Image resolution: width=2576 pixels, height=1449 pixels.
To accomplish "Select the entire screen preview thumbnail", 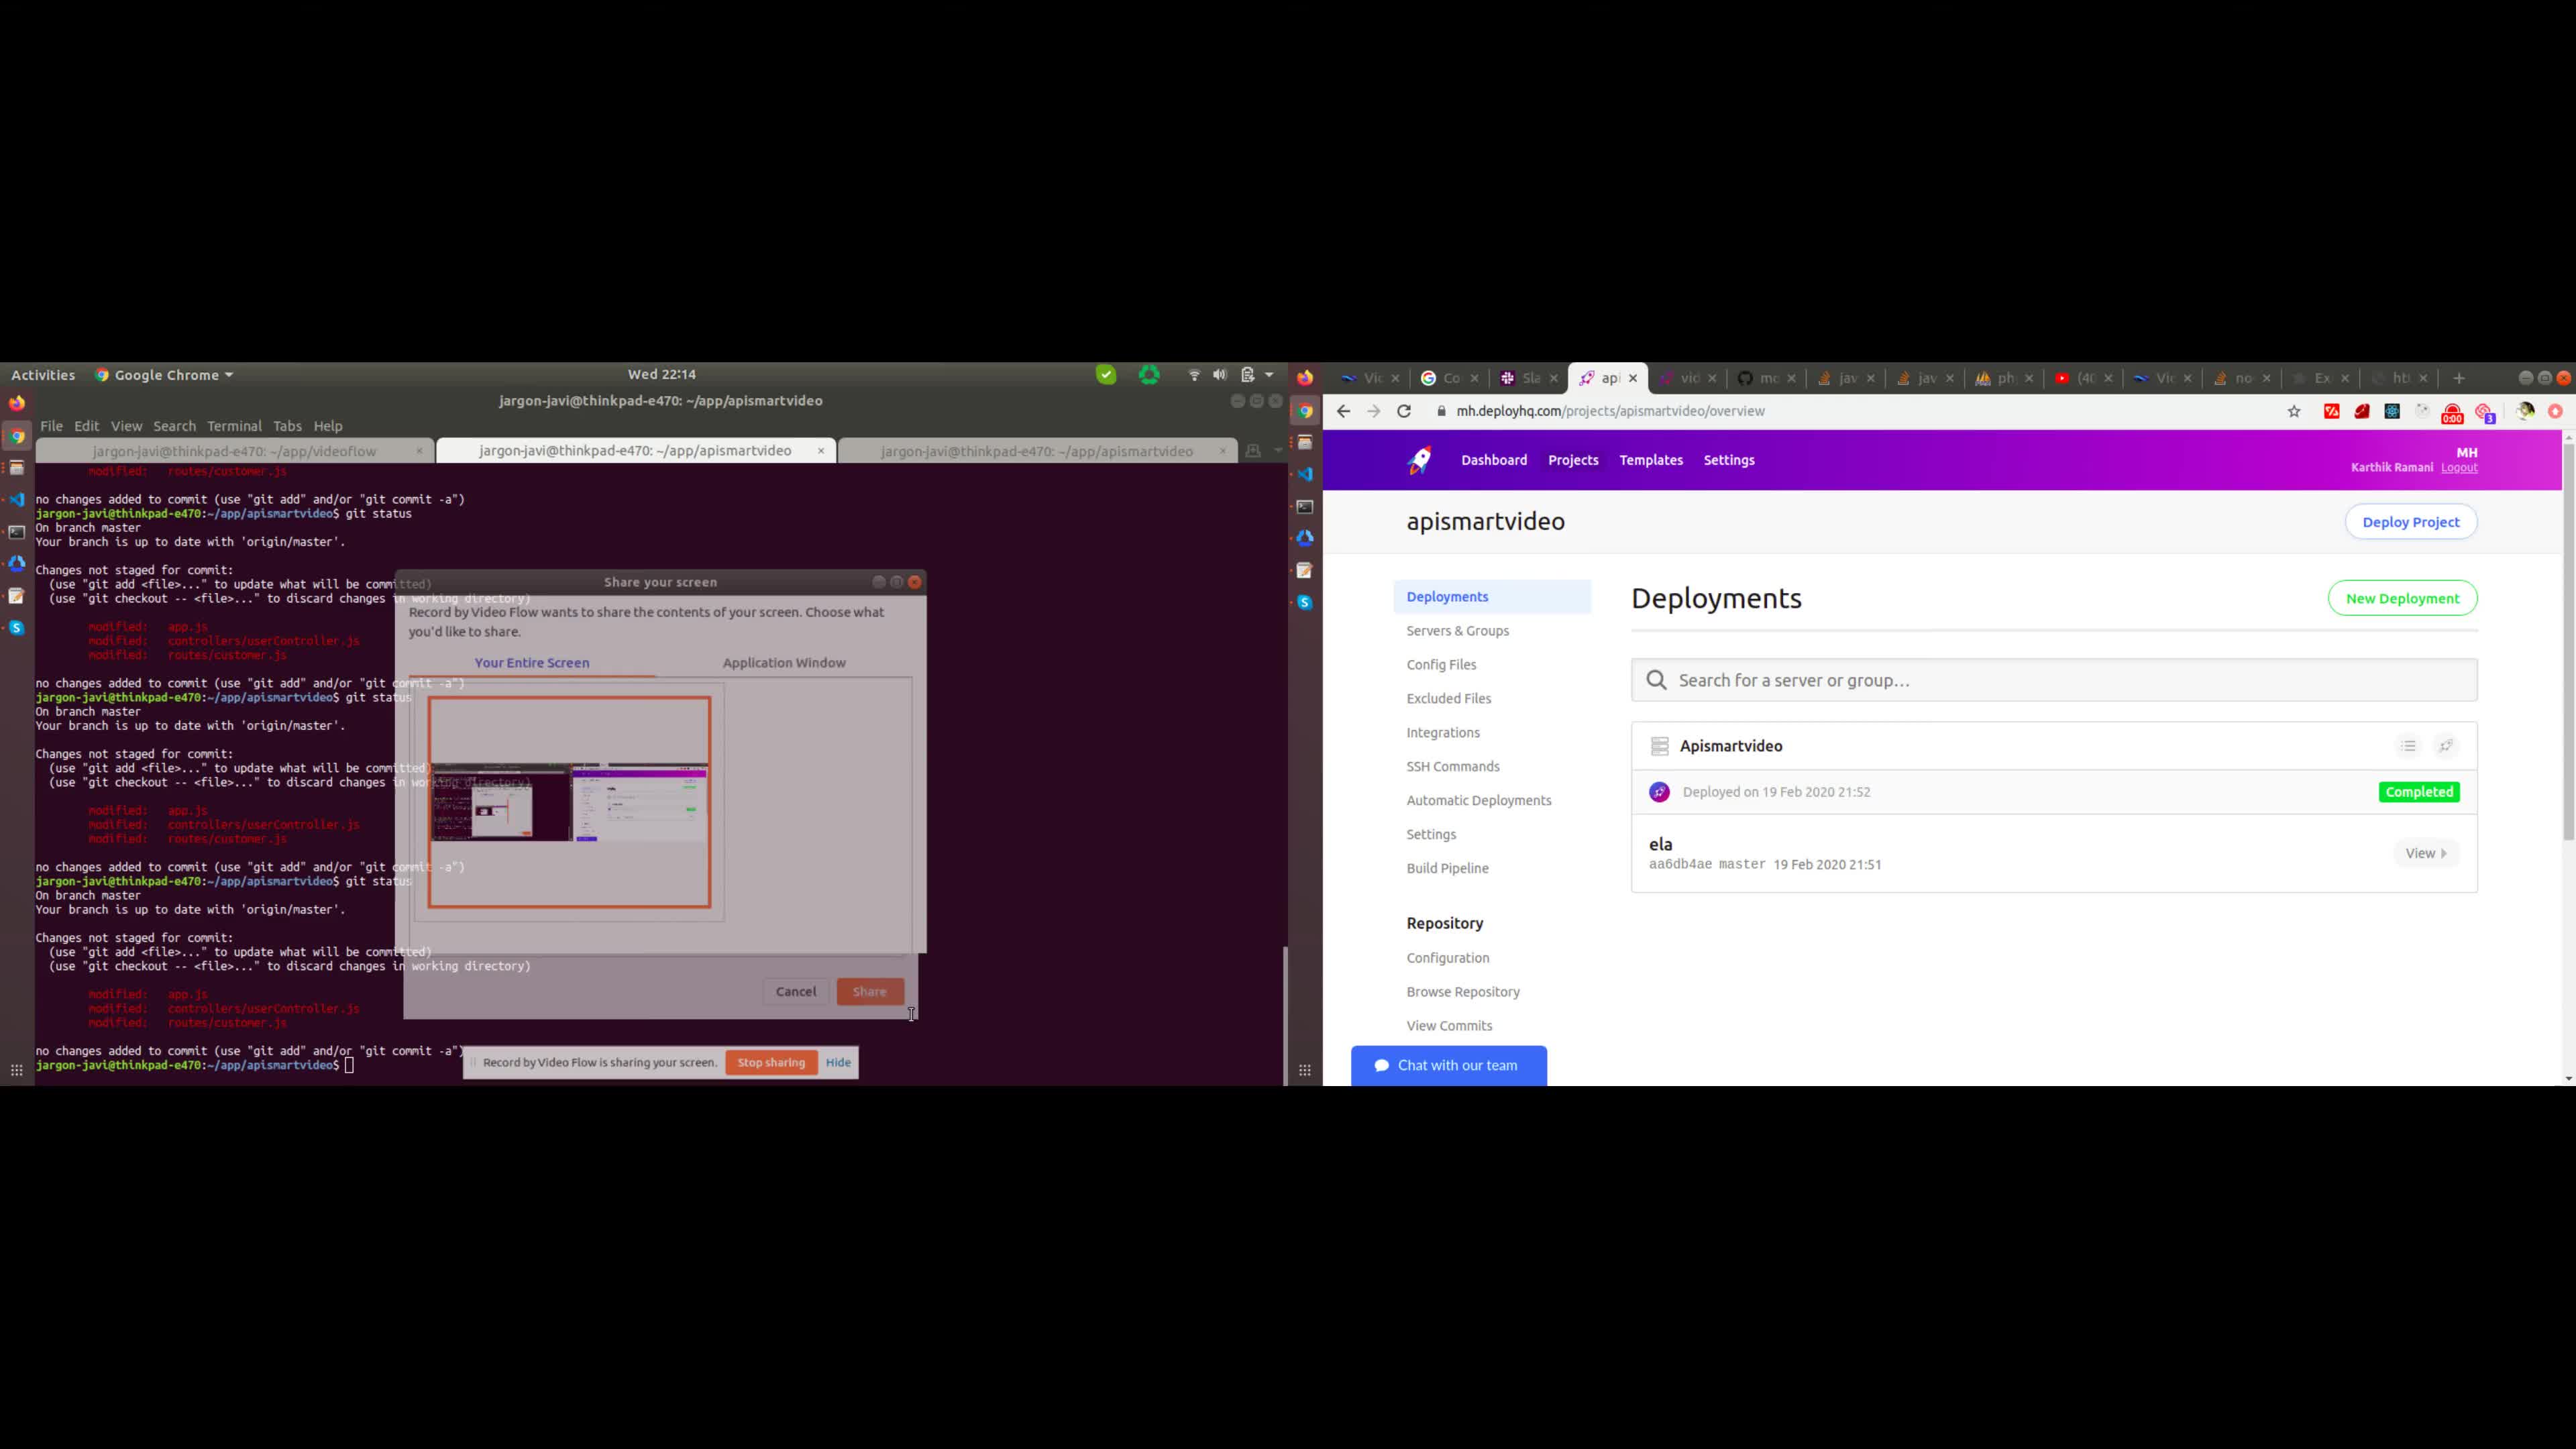I will 569,803.
